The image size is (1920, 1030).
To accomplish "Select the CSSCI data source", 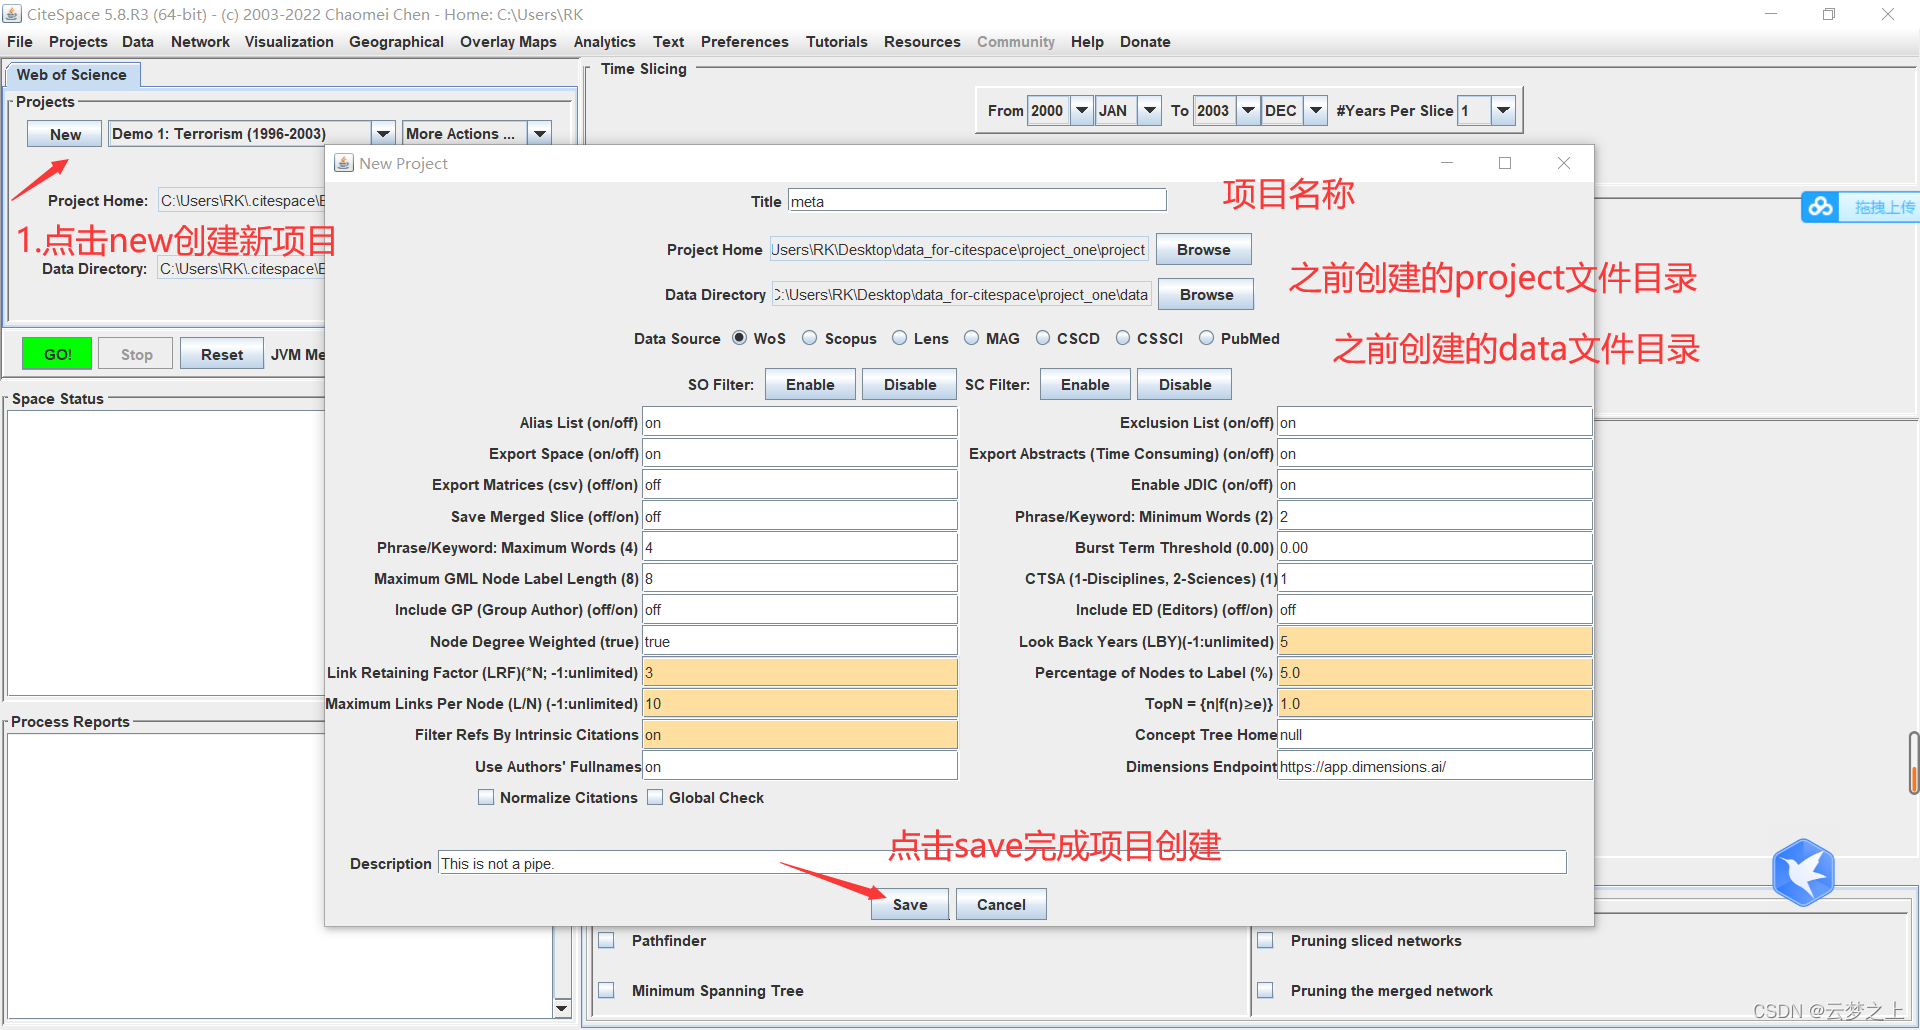I will 1123,338.
